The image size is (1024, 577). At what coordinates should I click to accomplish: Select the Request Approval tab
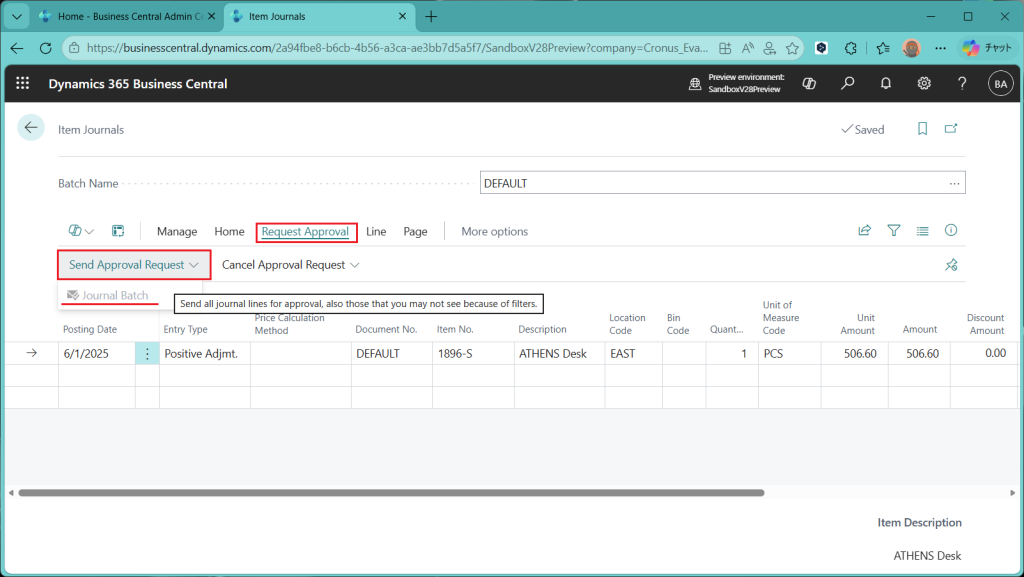pyautogui.click(x=305, y=231)
